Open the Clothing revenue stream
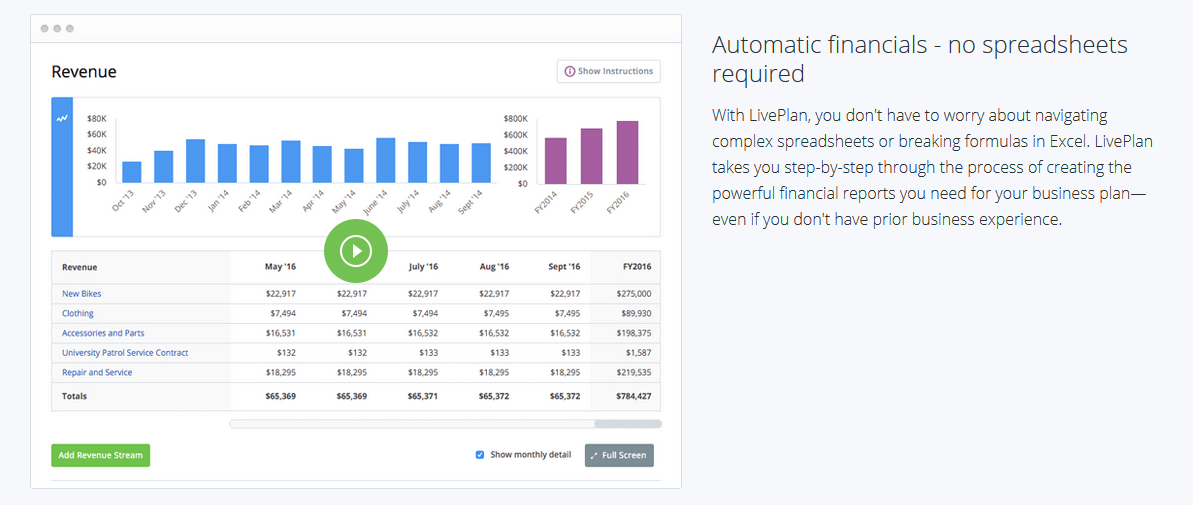The height and width of the screenshot is (505, 1193). (x=78, y=313)
